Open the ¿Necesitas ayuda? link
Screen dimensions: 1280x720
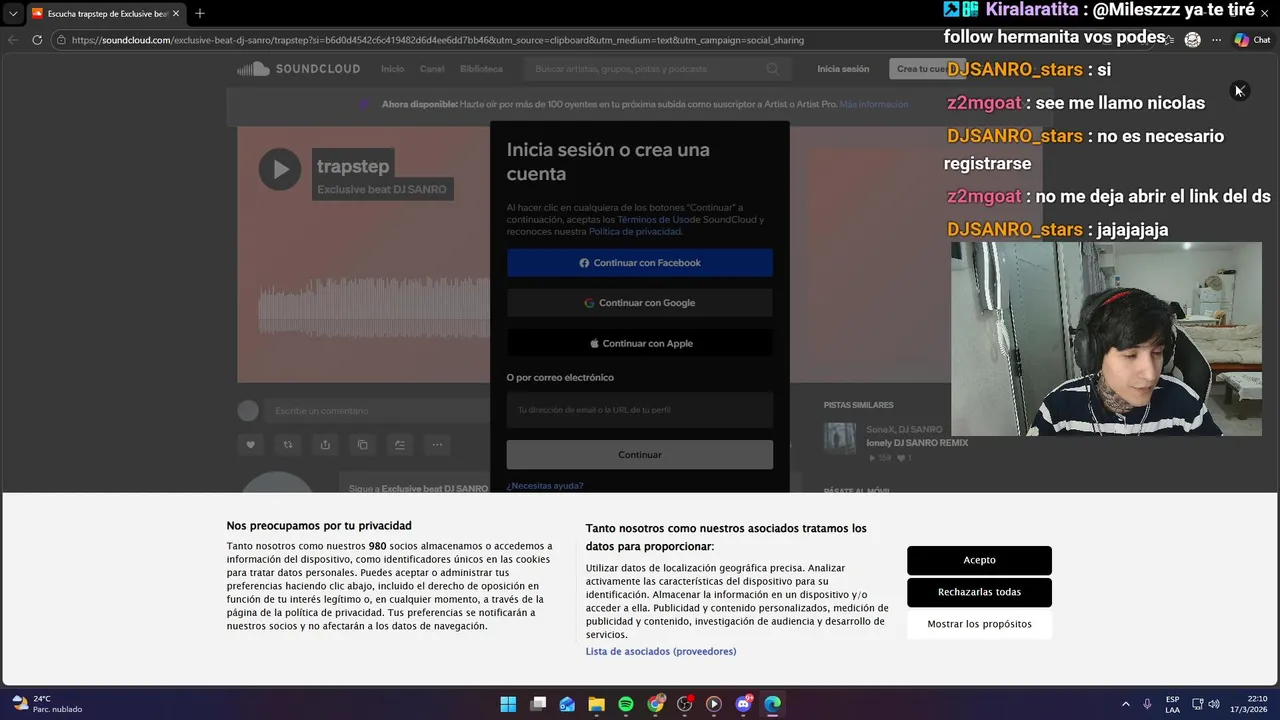(x=545, y=486)
